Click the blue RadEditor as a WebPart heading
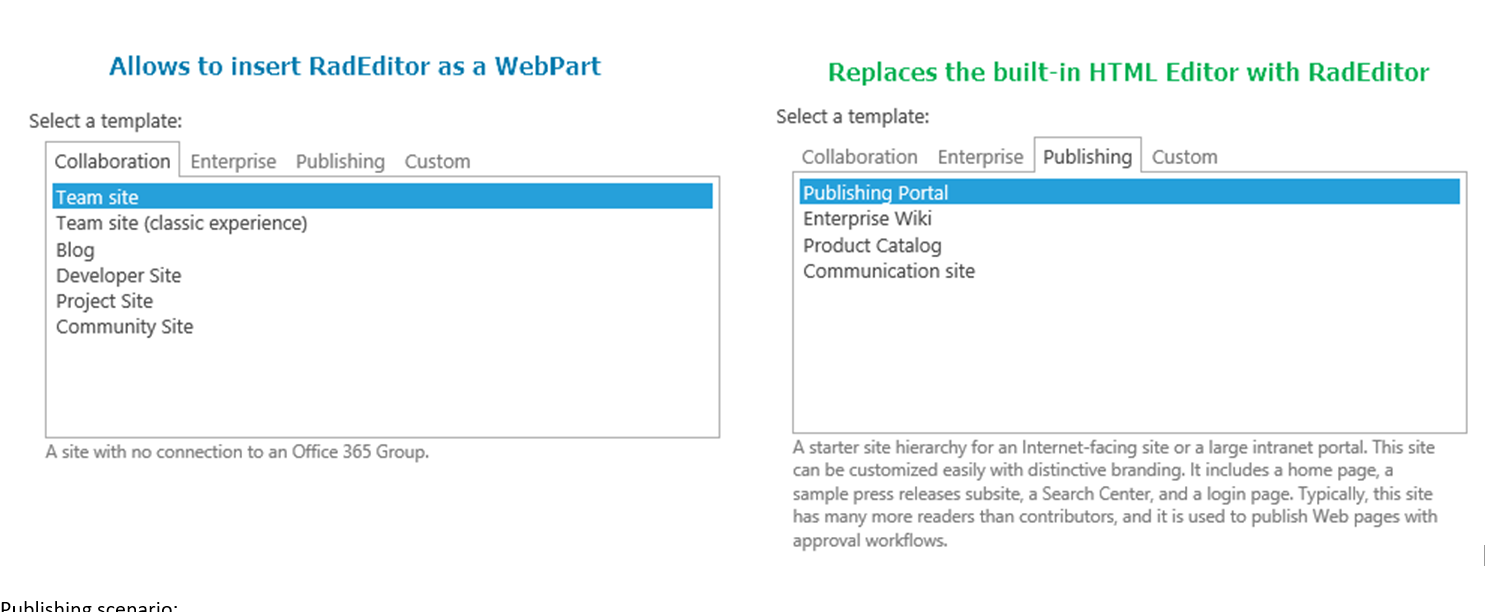1486x612 pixels. click(x=355, y=67)
